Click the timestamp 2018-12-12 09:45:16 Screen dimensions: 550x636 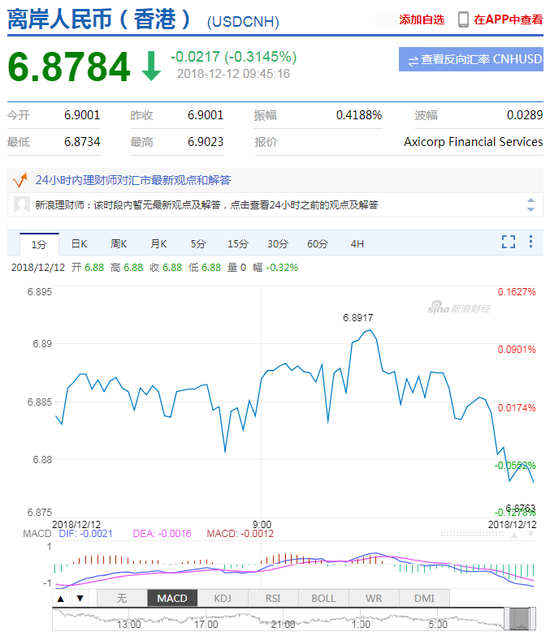tap(234, 74)
